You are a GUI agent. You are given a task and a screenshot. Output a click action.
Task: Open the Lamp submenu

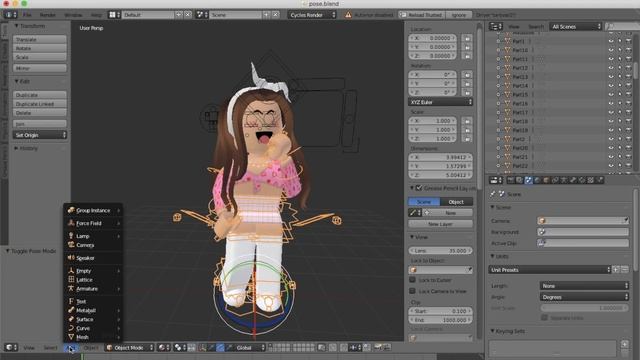(x=93, y=236)
